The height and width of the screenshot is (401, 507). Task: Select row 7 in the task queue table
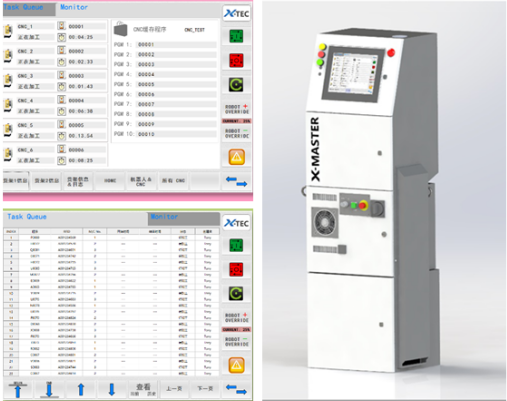click(x=112, y=275)
